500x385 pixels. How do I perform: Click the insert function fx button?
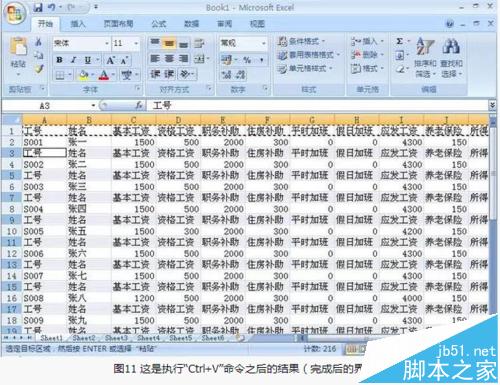click(139, 106)
